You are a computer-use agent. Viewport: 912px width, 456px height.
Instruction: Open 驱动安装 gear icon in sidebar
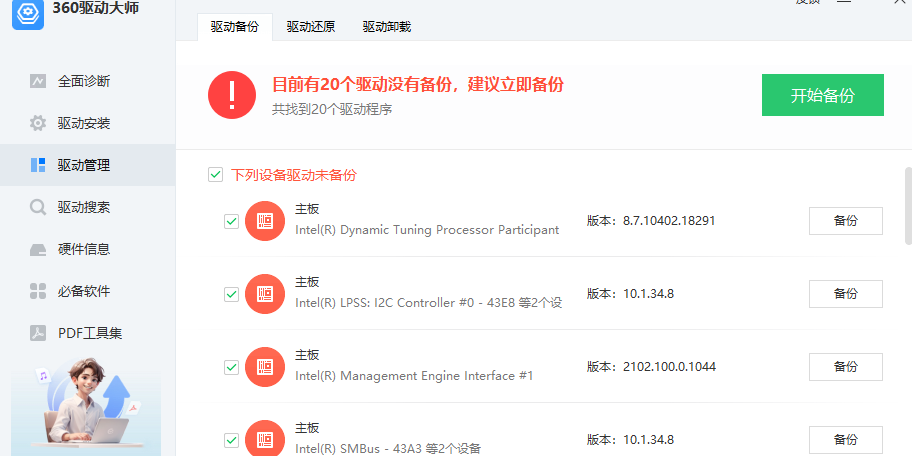[x=38, y=123]
